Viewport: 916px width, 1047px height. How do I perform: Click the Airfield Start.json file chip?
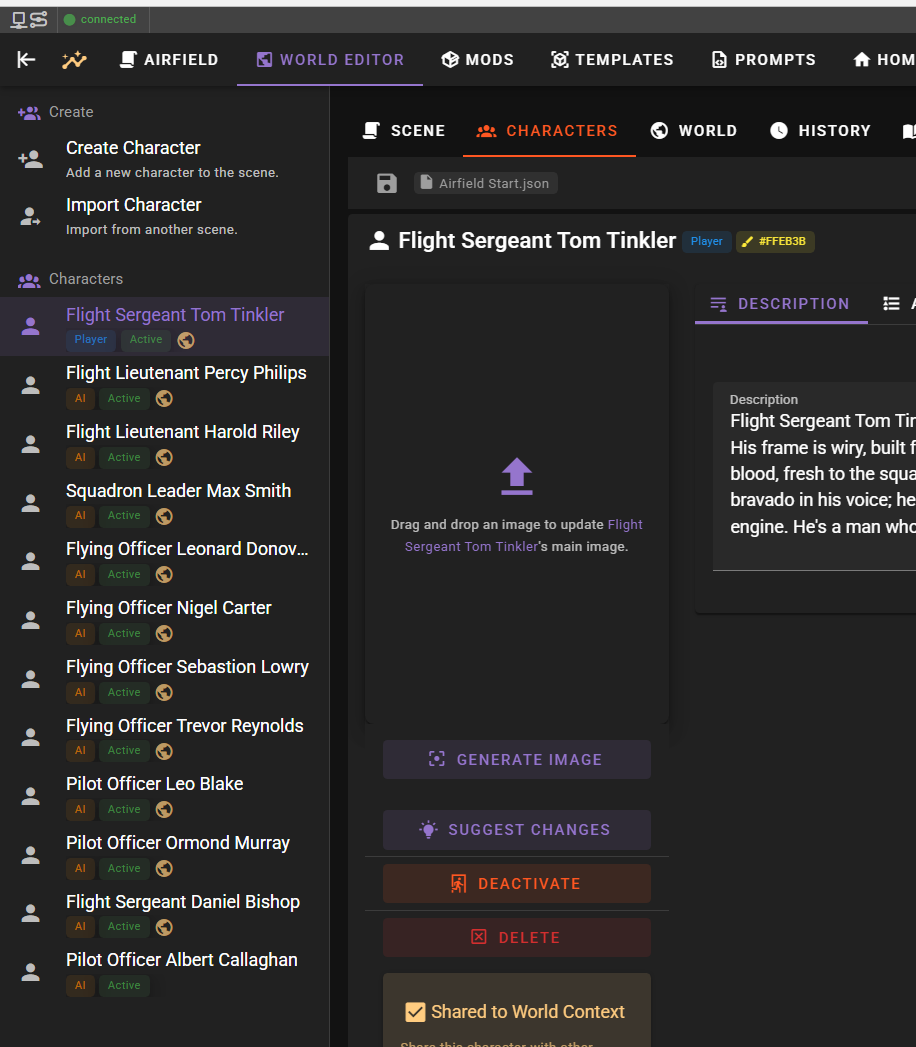tap(485, 183)
